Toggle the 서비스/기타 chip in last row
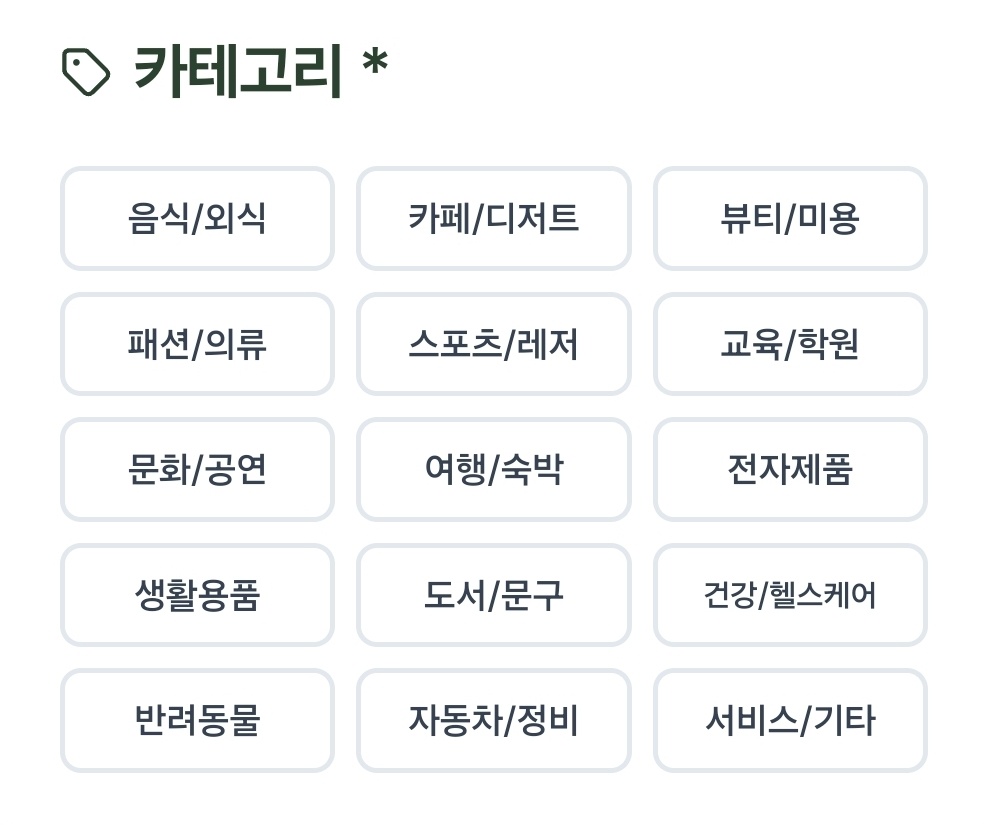 [x=790, y=720]
